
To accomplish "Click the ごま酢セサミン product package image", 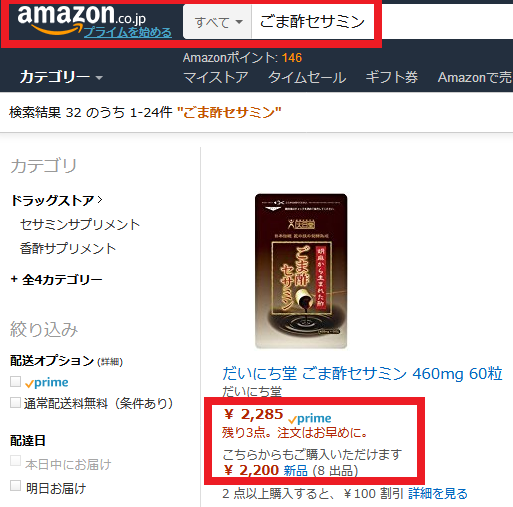I will [x=301, y=271].
